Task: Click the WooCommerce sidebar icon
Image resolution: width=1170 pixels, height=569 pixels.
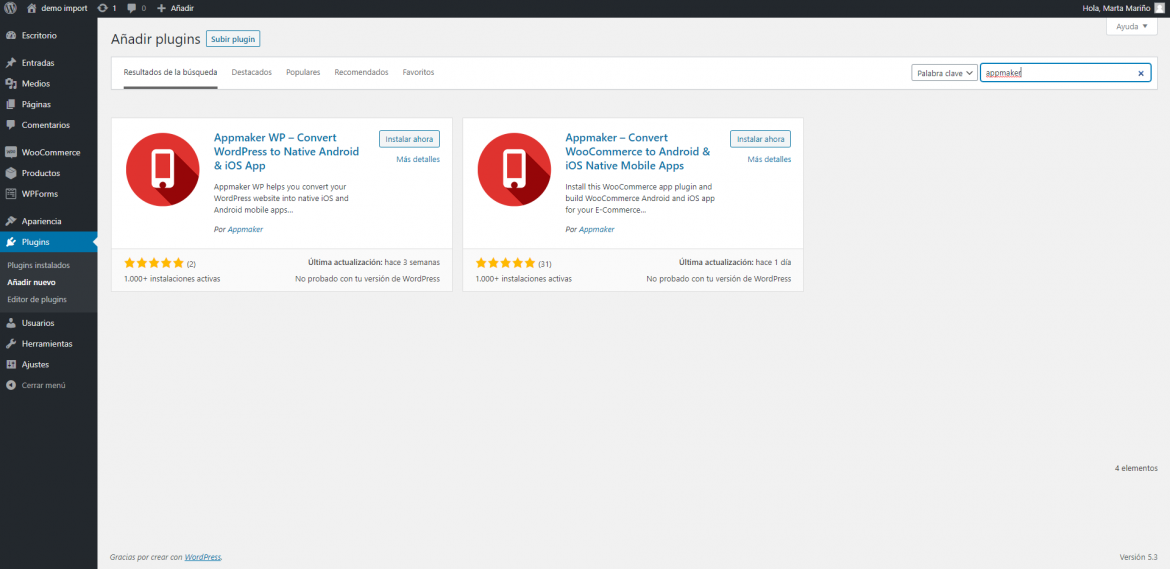Action: (10, 152)
